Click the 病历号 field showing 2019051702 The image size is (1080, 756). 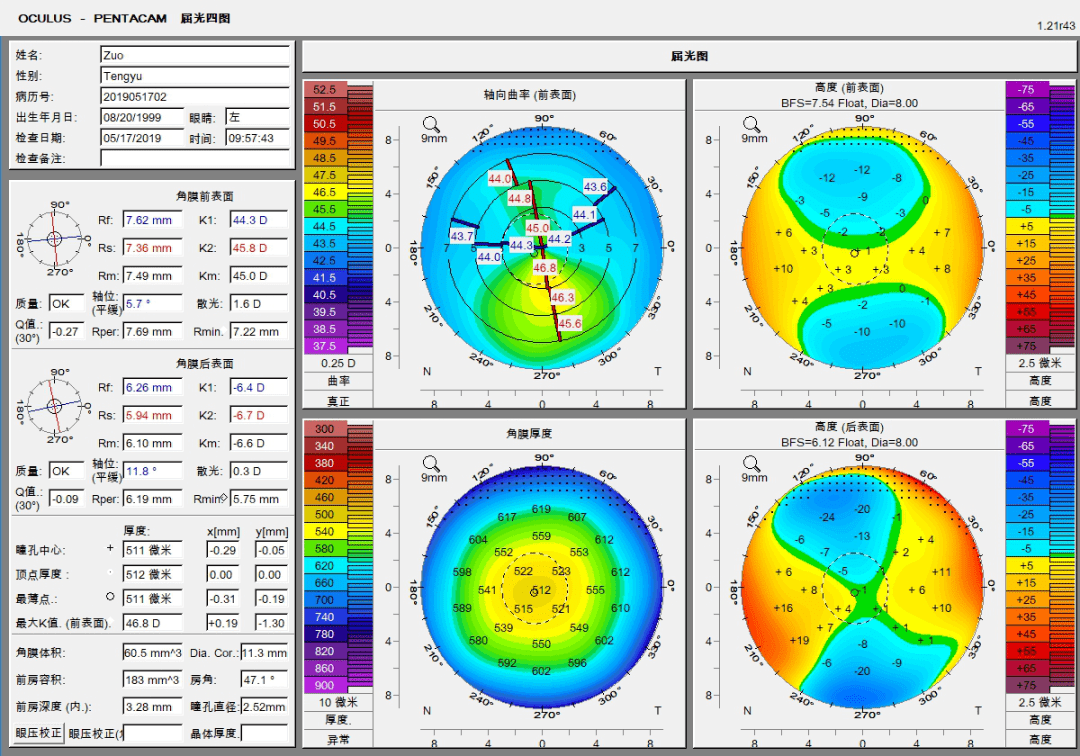point(195,96)
